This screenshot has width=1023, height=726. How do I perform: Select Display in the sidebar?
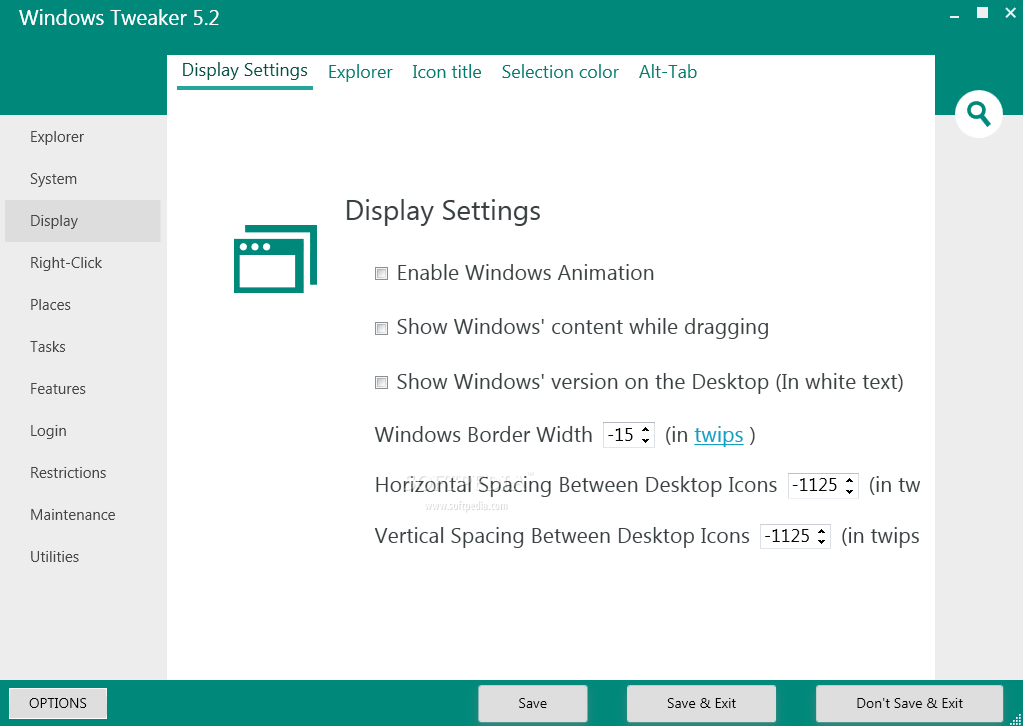(83, 221)
